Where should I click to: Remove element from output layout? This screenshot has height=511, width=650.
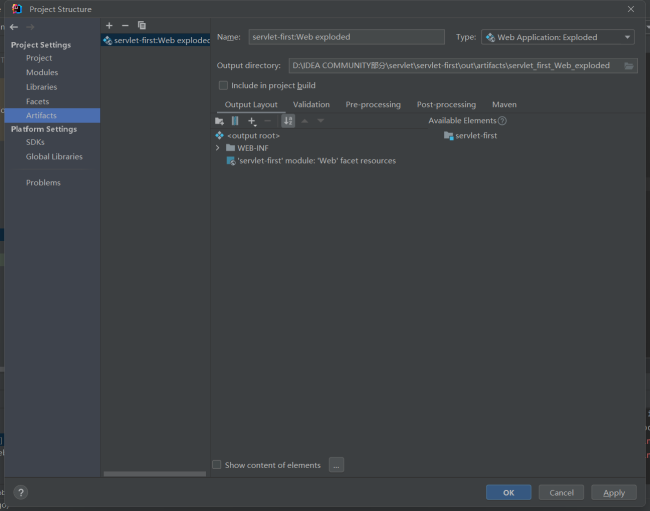tap(268, 121)
